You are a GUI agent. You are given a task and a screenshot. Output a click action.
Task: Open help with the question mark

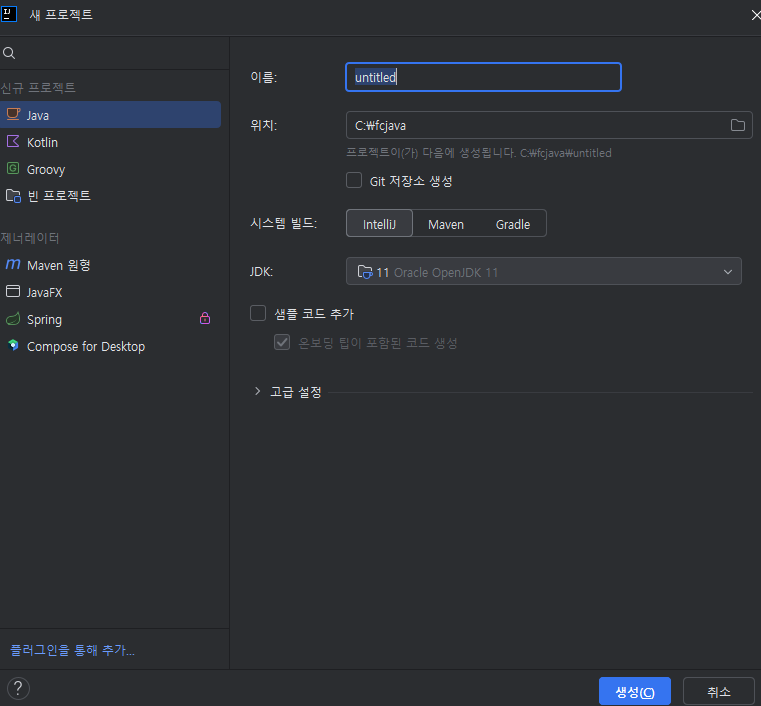pos(18,688)
